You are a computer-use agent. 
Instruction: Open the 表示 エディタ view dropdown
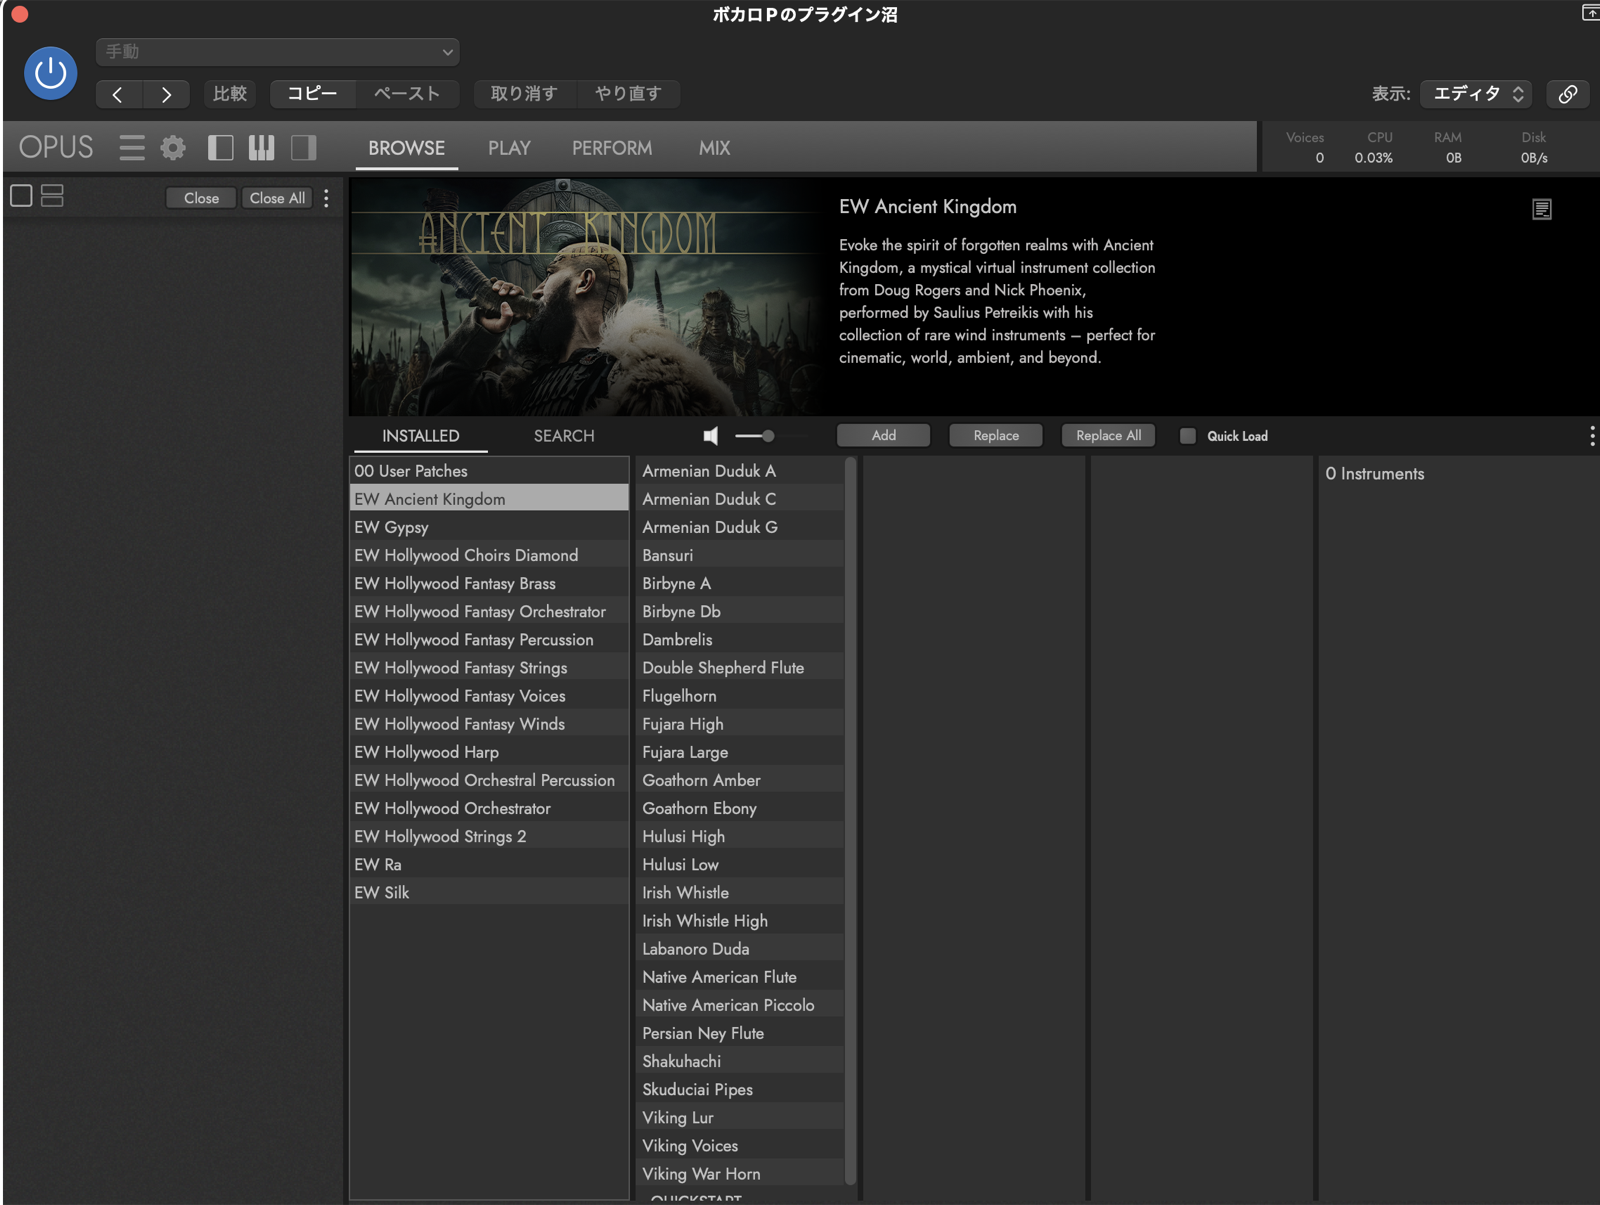tap(1476, 94)
